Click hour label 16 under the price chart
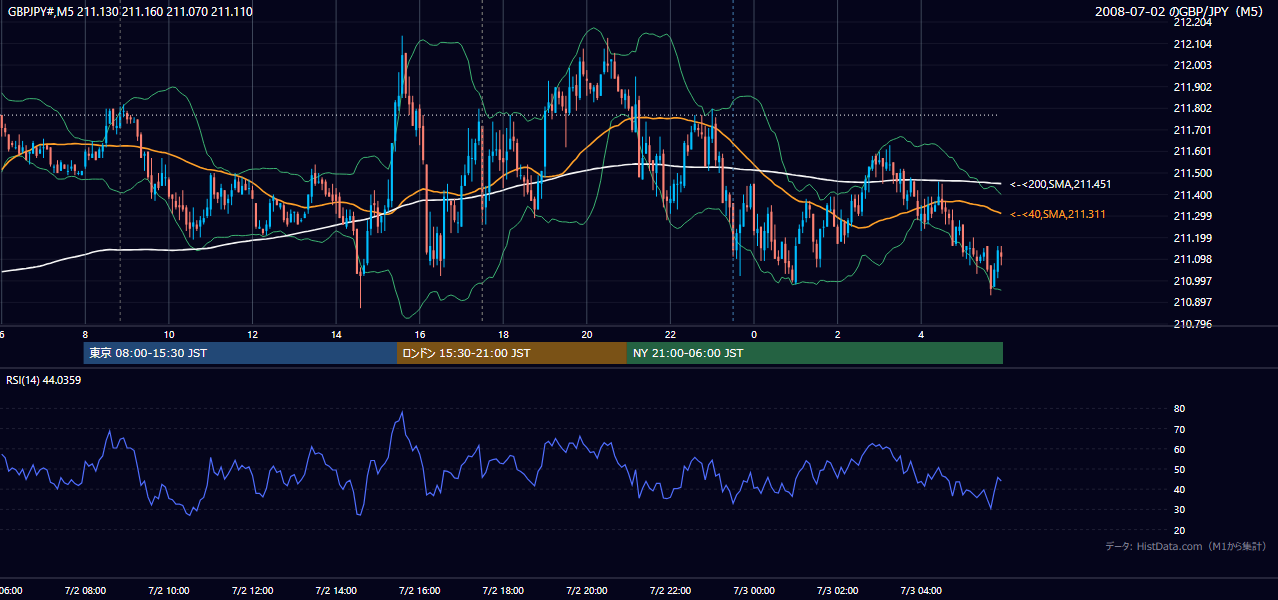Image resolution: width=1278 pixels, height=600 pixels. pos(420,334)
